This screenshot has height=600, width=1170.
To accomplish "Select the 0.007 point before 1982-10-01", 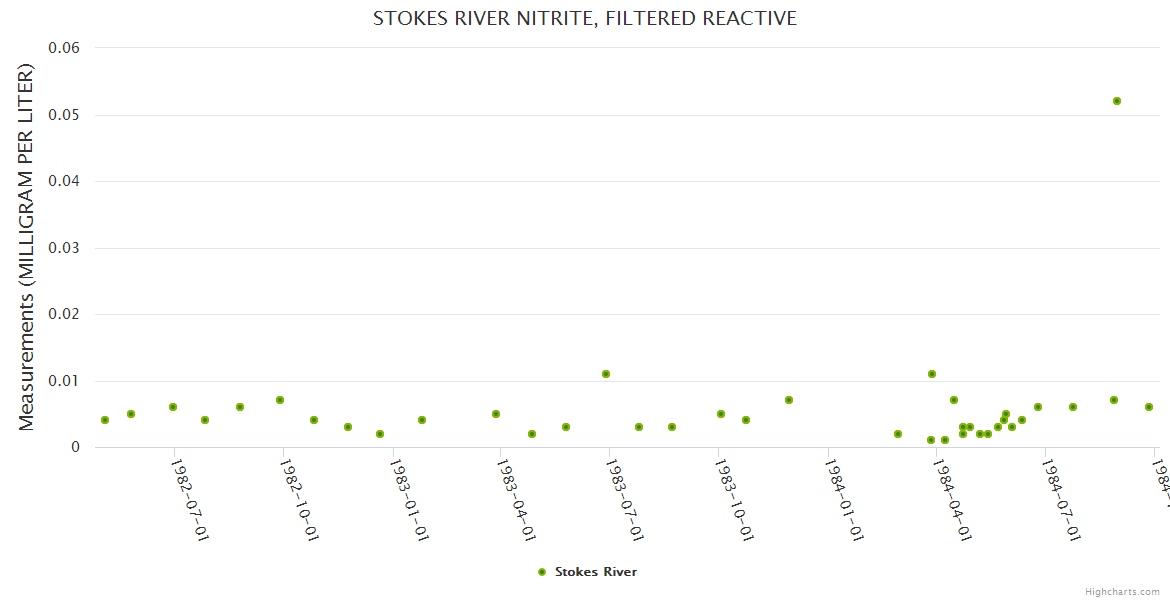I will click(x=280, y=400).
